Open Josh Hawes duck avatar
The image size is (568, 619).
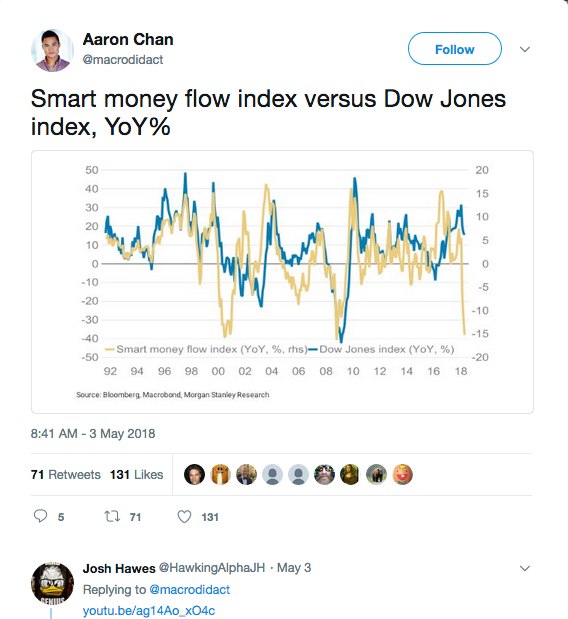click(x=52, y=584)
